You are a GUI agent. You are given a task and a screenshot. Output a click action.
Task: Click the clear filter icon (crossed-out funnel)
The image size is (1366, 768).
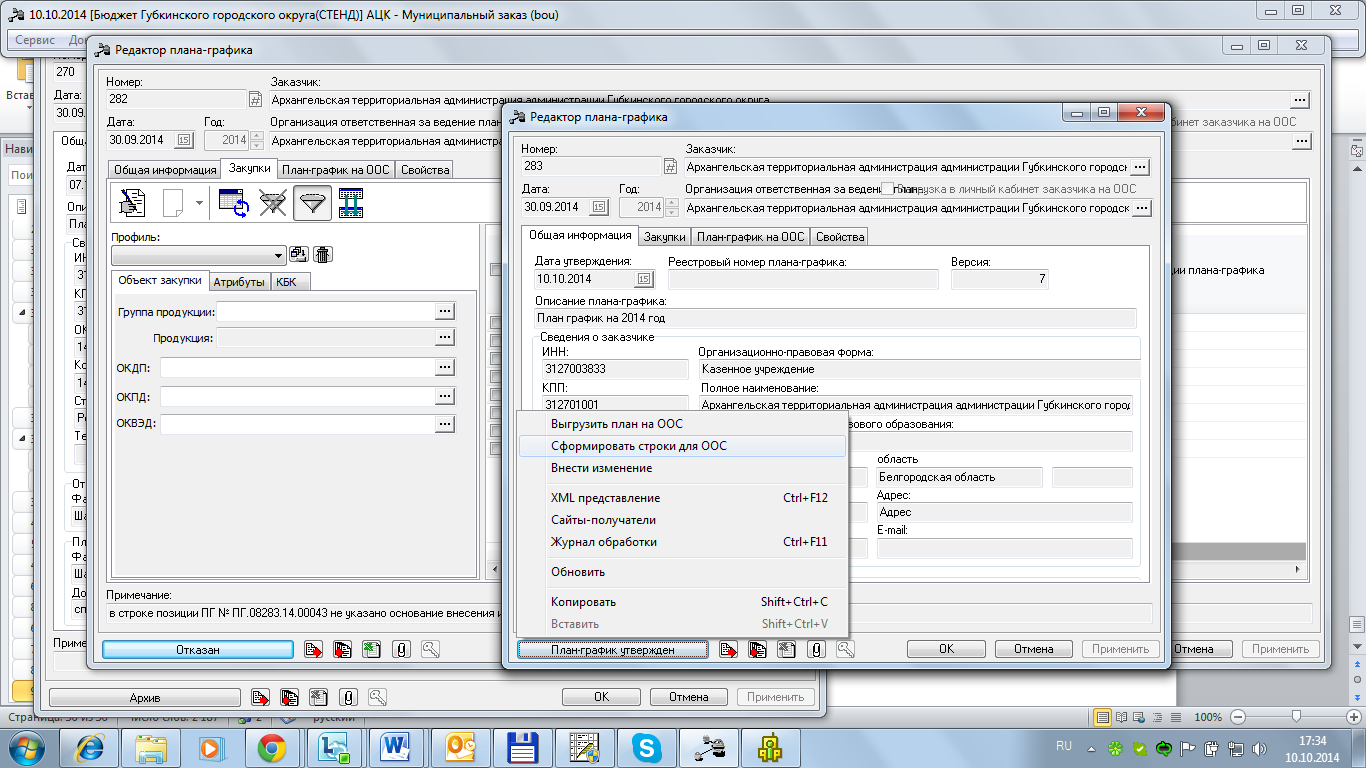(x=273, y=203)
